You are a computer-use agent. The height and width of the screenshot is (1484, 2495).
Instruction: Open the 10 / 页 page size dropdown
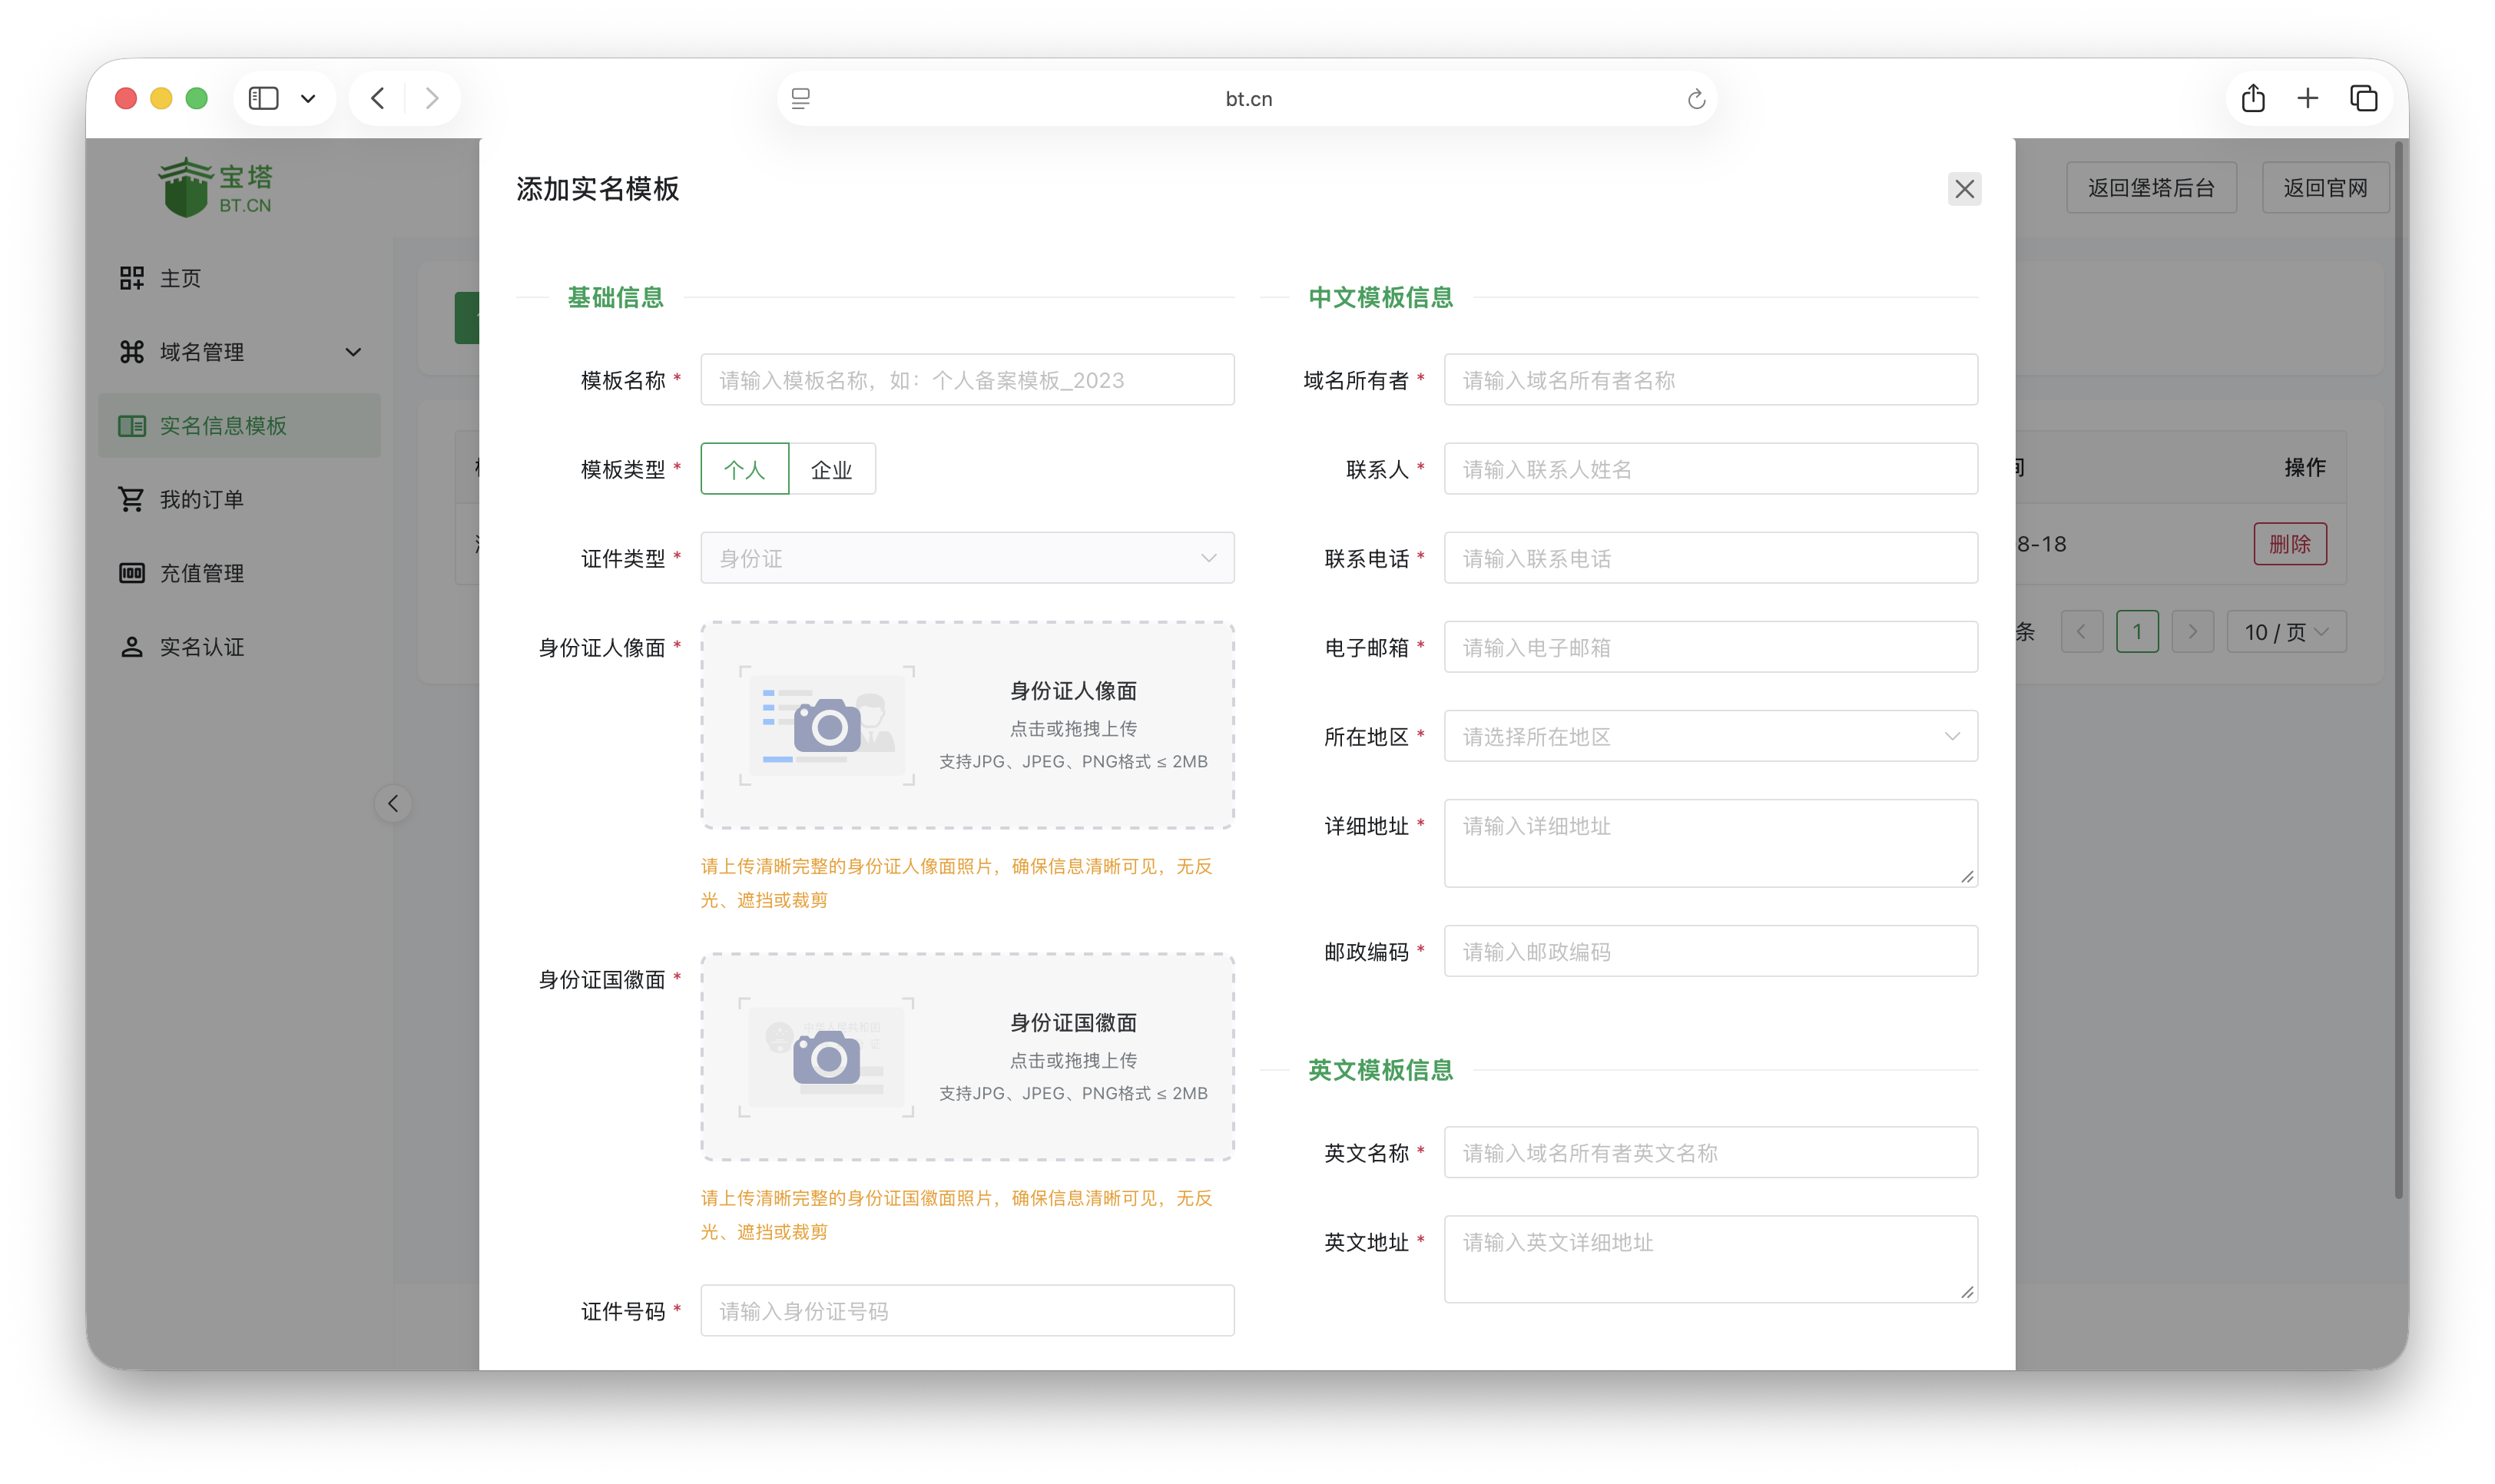pos(2287,631)
